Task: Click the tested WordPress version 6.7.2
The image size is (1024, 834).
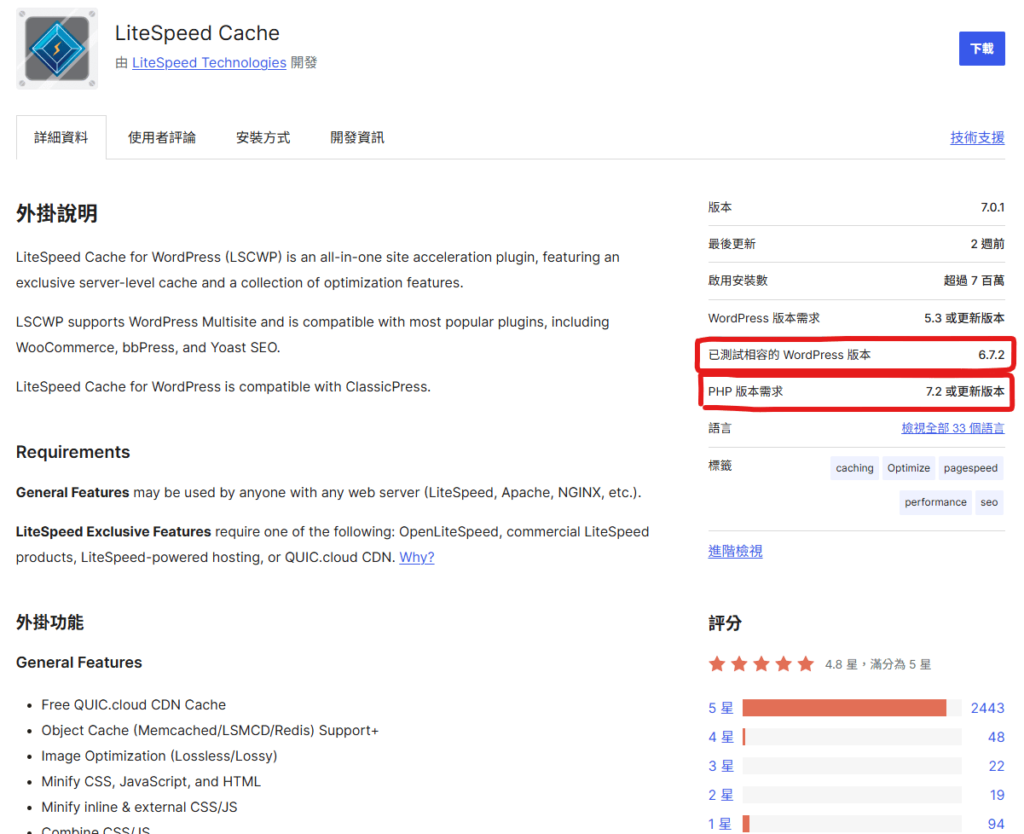Action: [x=991, y=355]
